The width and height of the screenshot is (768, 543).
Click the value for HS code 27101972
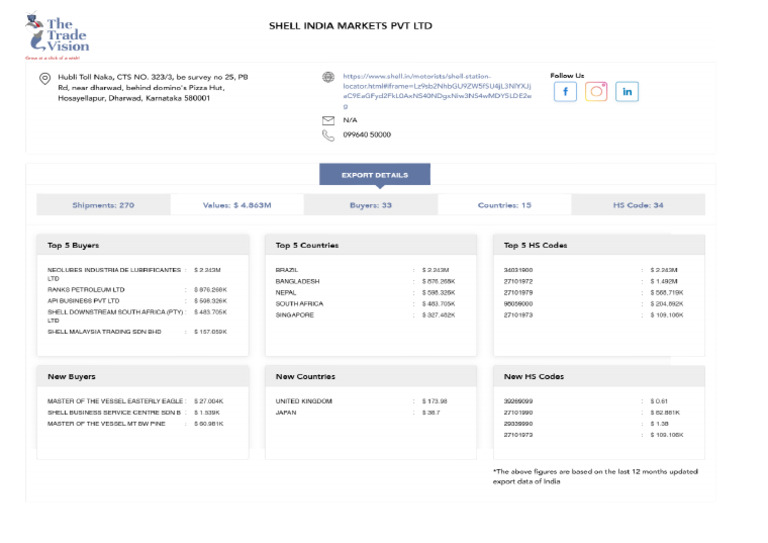[x=664, y=282]
